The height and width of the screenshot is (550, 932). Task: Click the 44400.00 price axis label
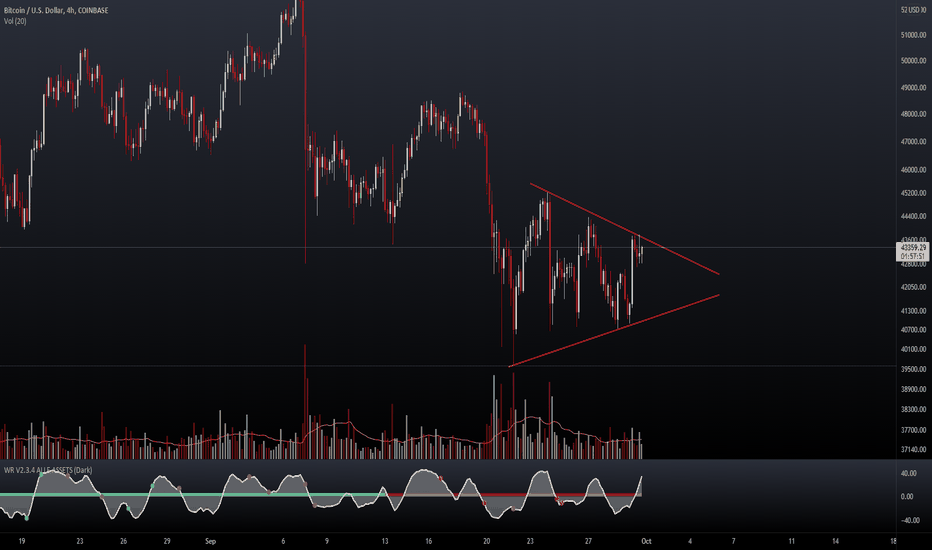[x=913, y=216]
